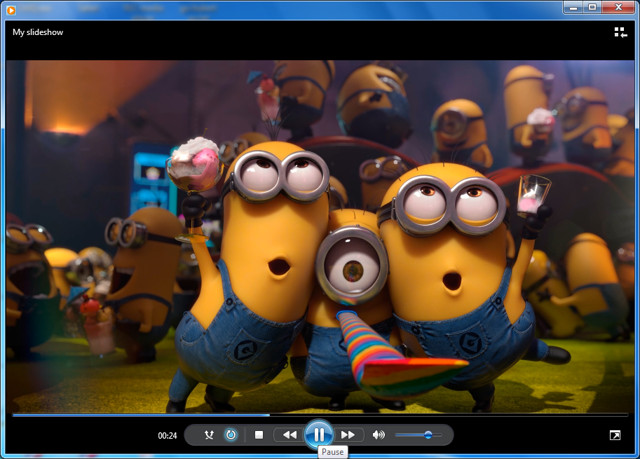This screenshot has height=459, width=640.
Task: Click the My slideshow title
Action: pos(38,32)
